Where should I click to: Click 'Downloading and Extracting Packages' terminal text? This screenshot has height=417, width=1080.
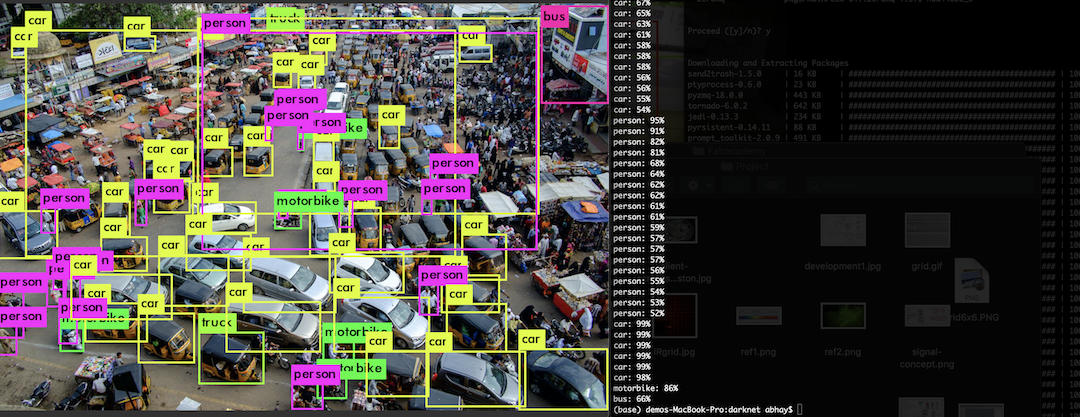(x=767, y=63)
